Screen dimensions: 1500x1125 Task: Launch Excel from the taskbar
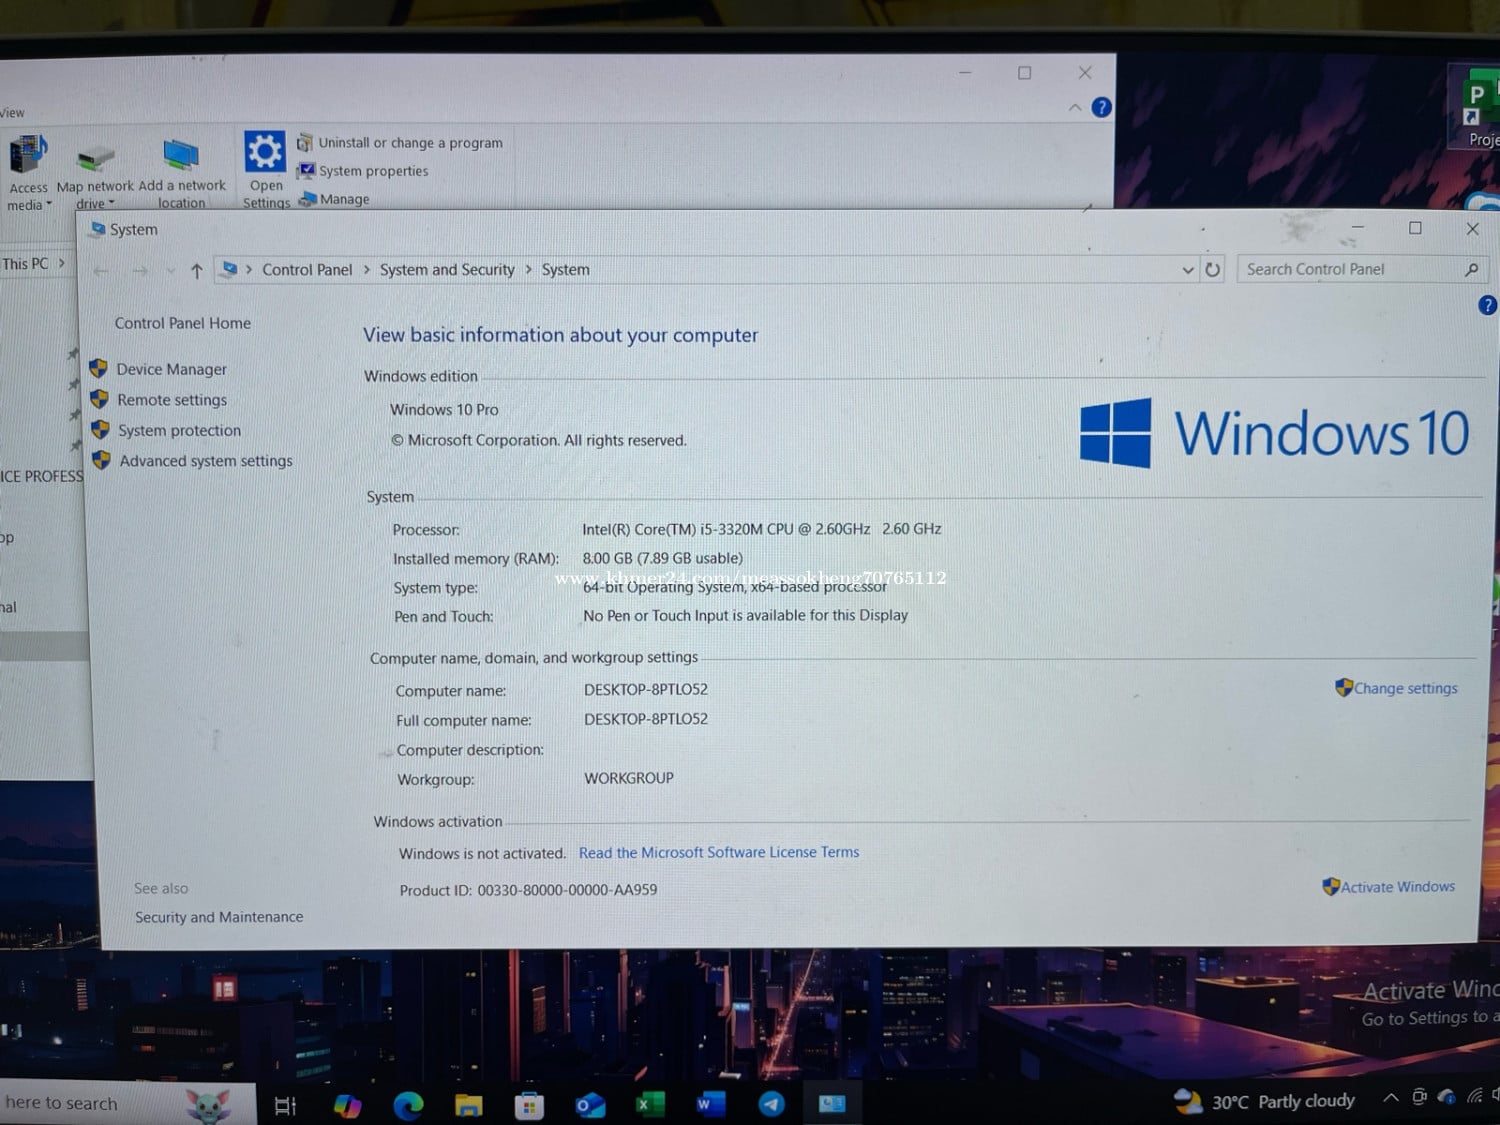[649, 1104]
